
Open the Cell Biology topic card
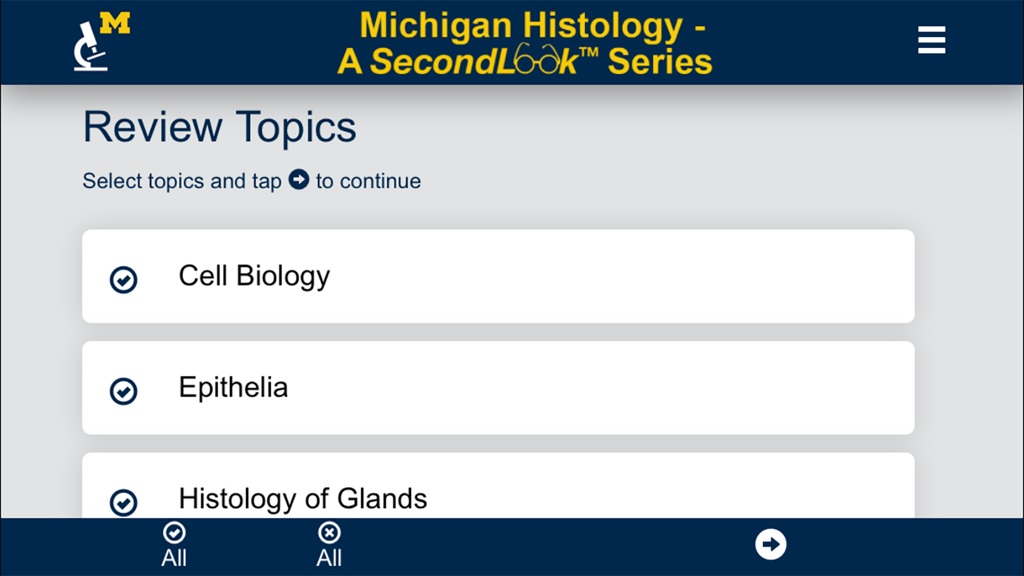coord(497,276)
